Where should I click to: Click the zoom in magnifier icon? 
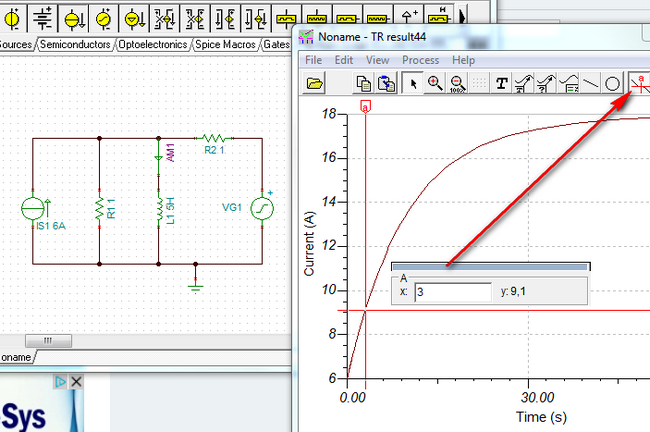436,85
